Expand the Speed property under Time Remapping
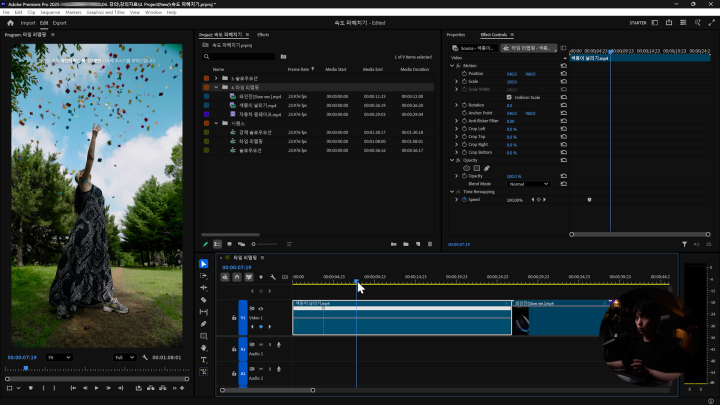 pyautogui.click(x=458, y=199)
